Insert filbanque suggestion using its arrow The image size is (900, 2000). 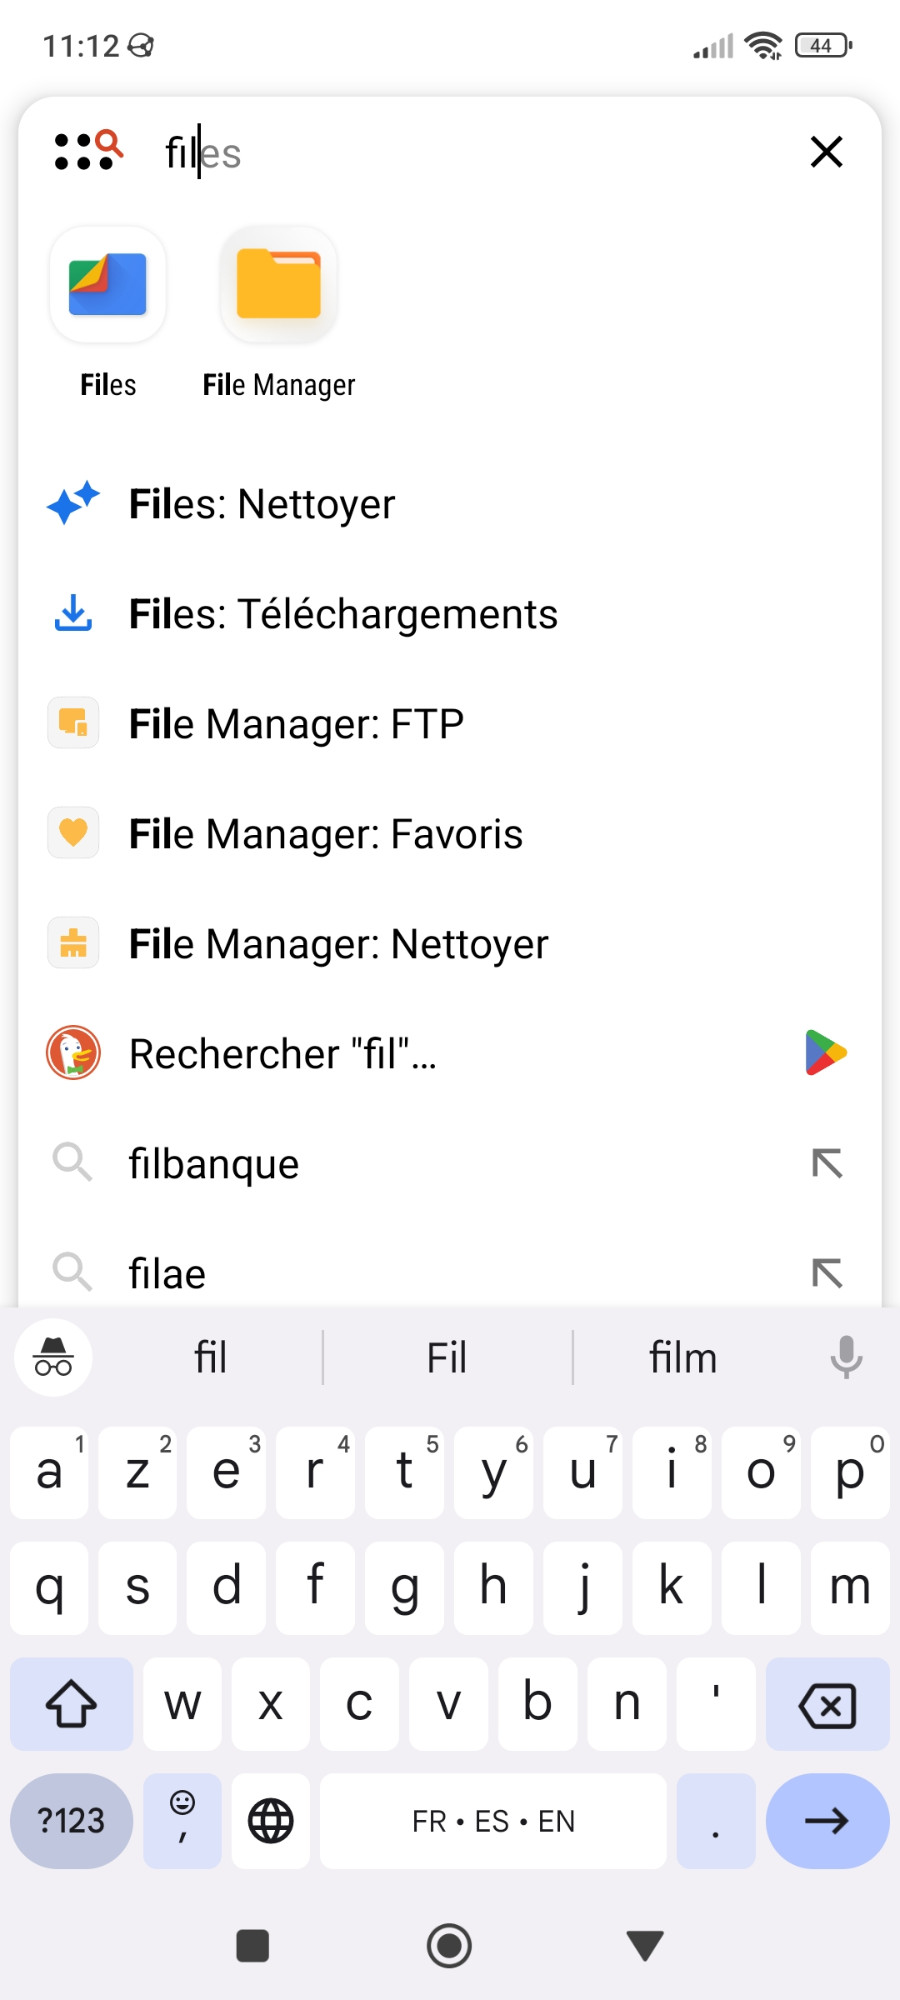(826, 1163)
